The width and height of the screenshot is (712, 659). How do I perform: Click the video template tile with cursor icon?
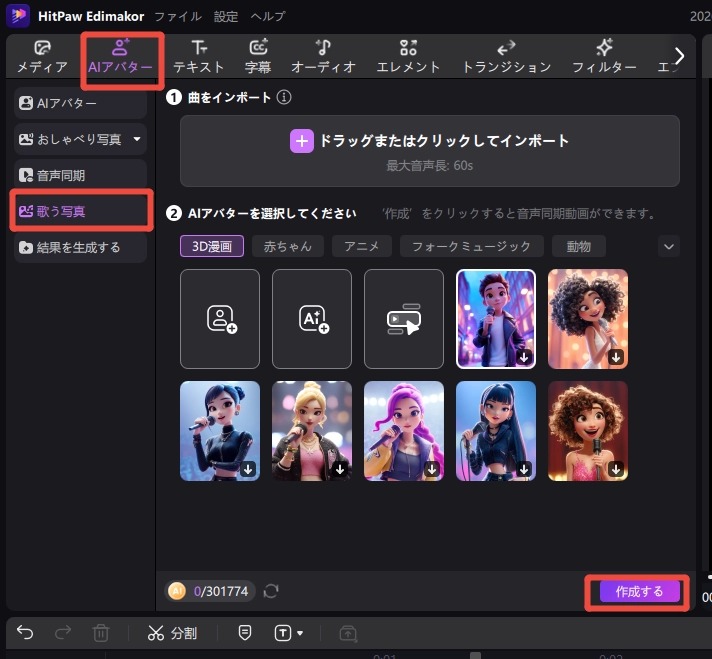404,319
